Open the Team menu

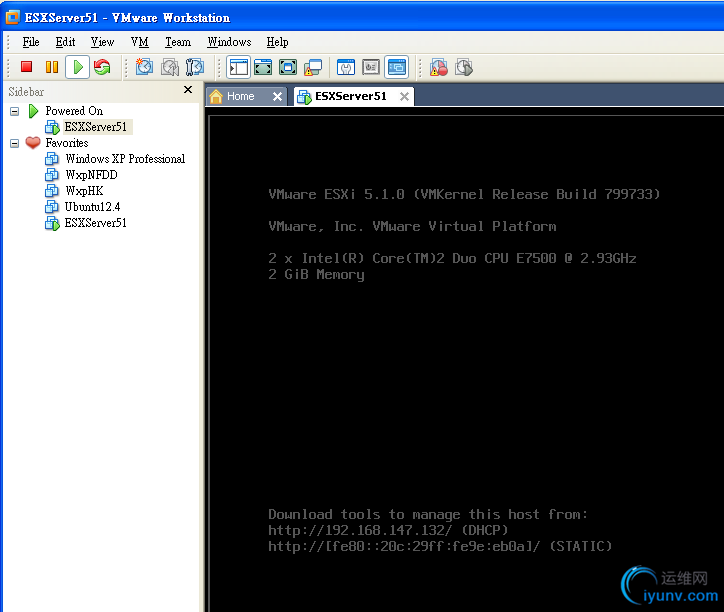(178, 42)
